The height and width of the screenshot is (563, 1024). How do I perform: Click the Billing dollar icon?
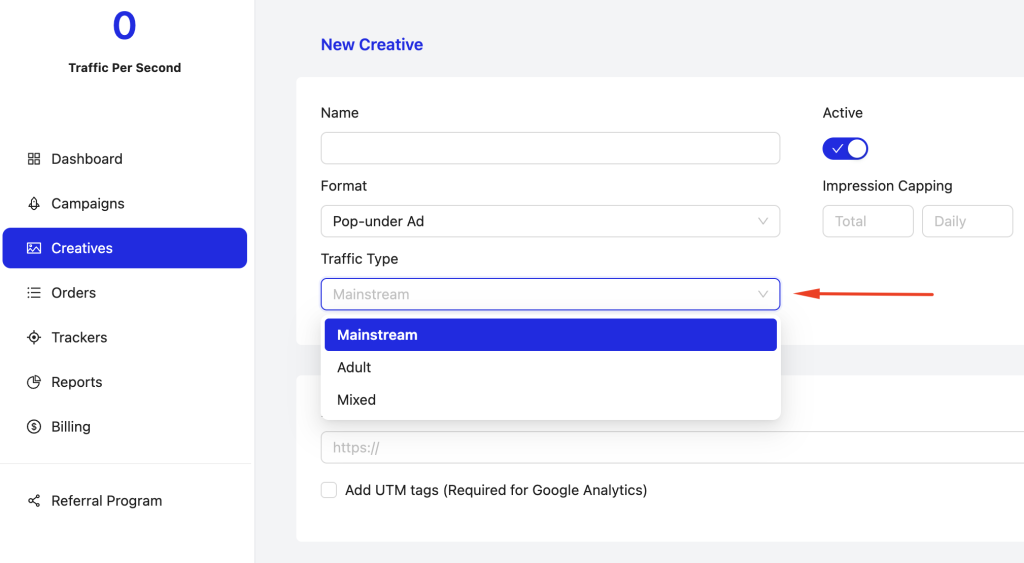[x=34, y=427]
